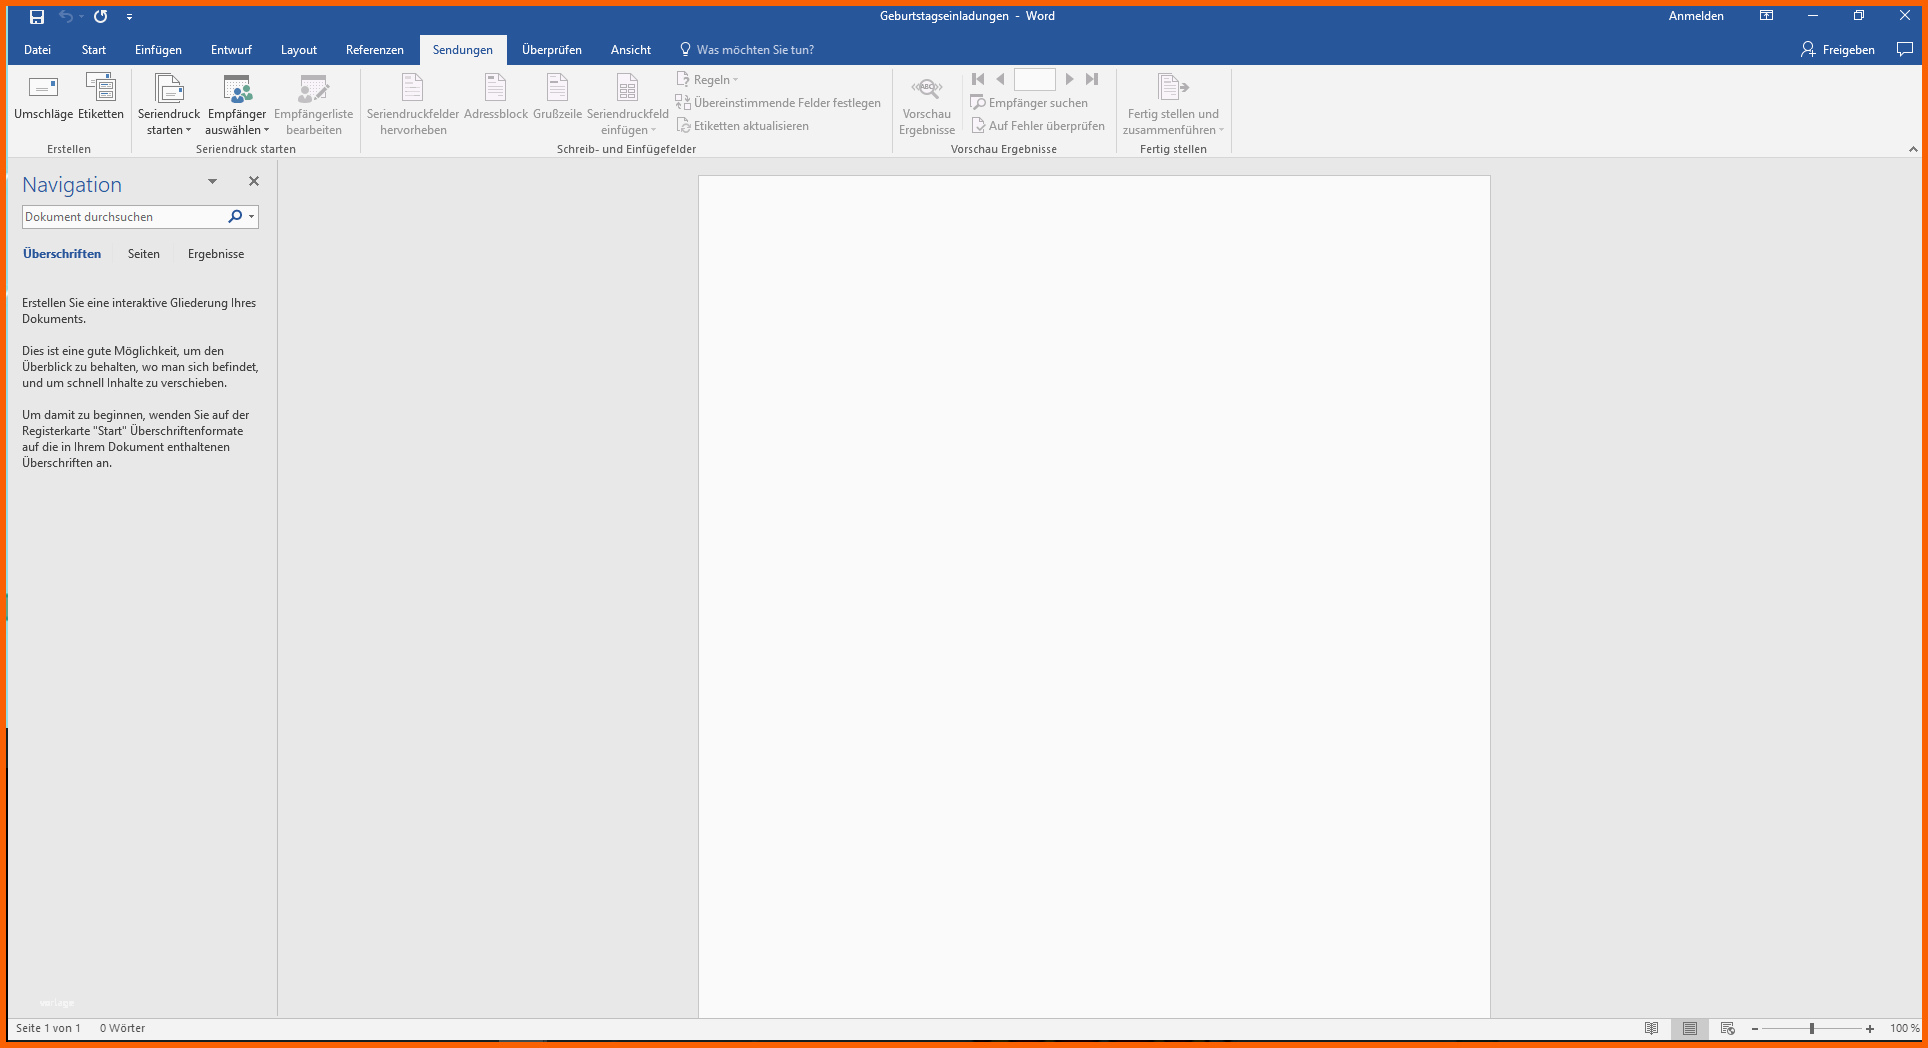The height and width of the screenshot is (1048, 1928).
Task: Open Empfänger auswählen dropdown
Action: point(237,105)
